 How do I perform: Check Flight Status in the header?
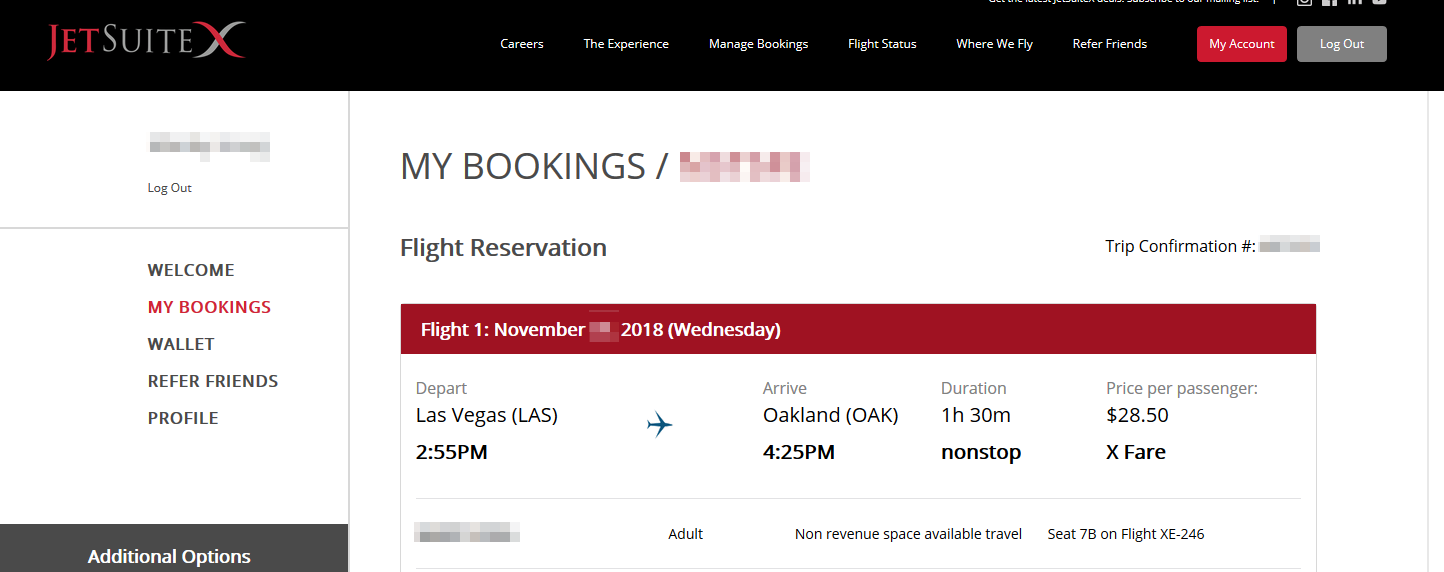882,44
